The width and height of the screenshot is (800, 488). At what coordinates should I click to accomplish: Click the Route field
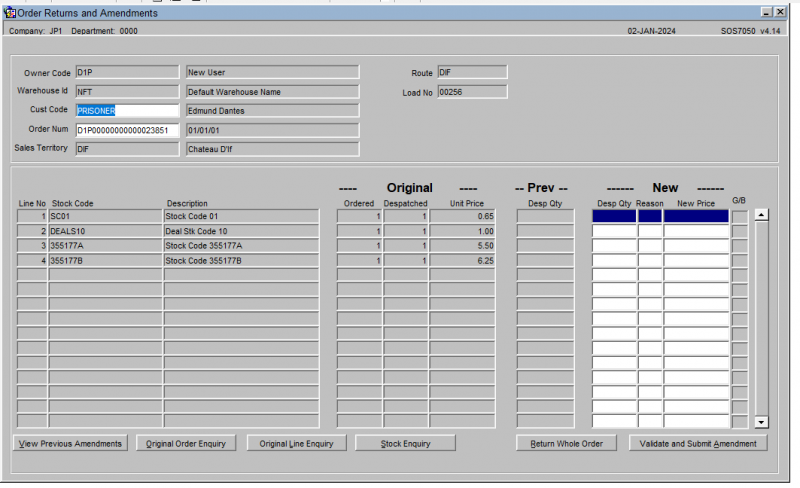click(472, 72)
